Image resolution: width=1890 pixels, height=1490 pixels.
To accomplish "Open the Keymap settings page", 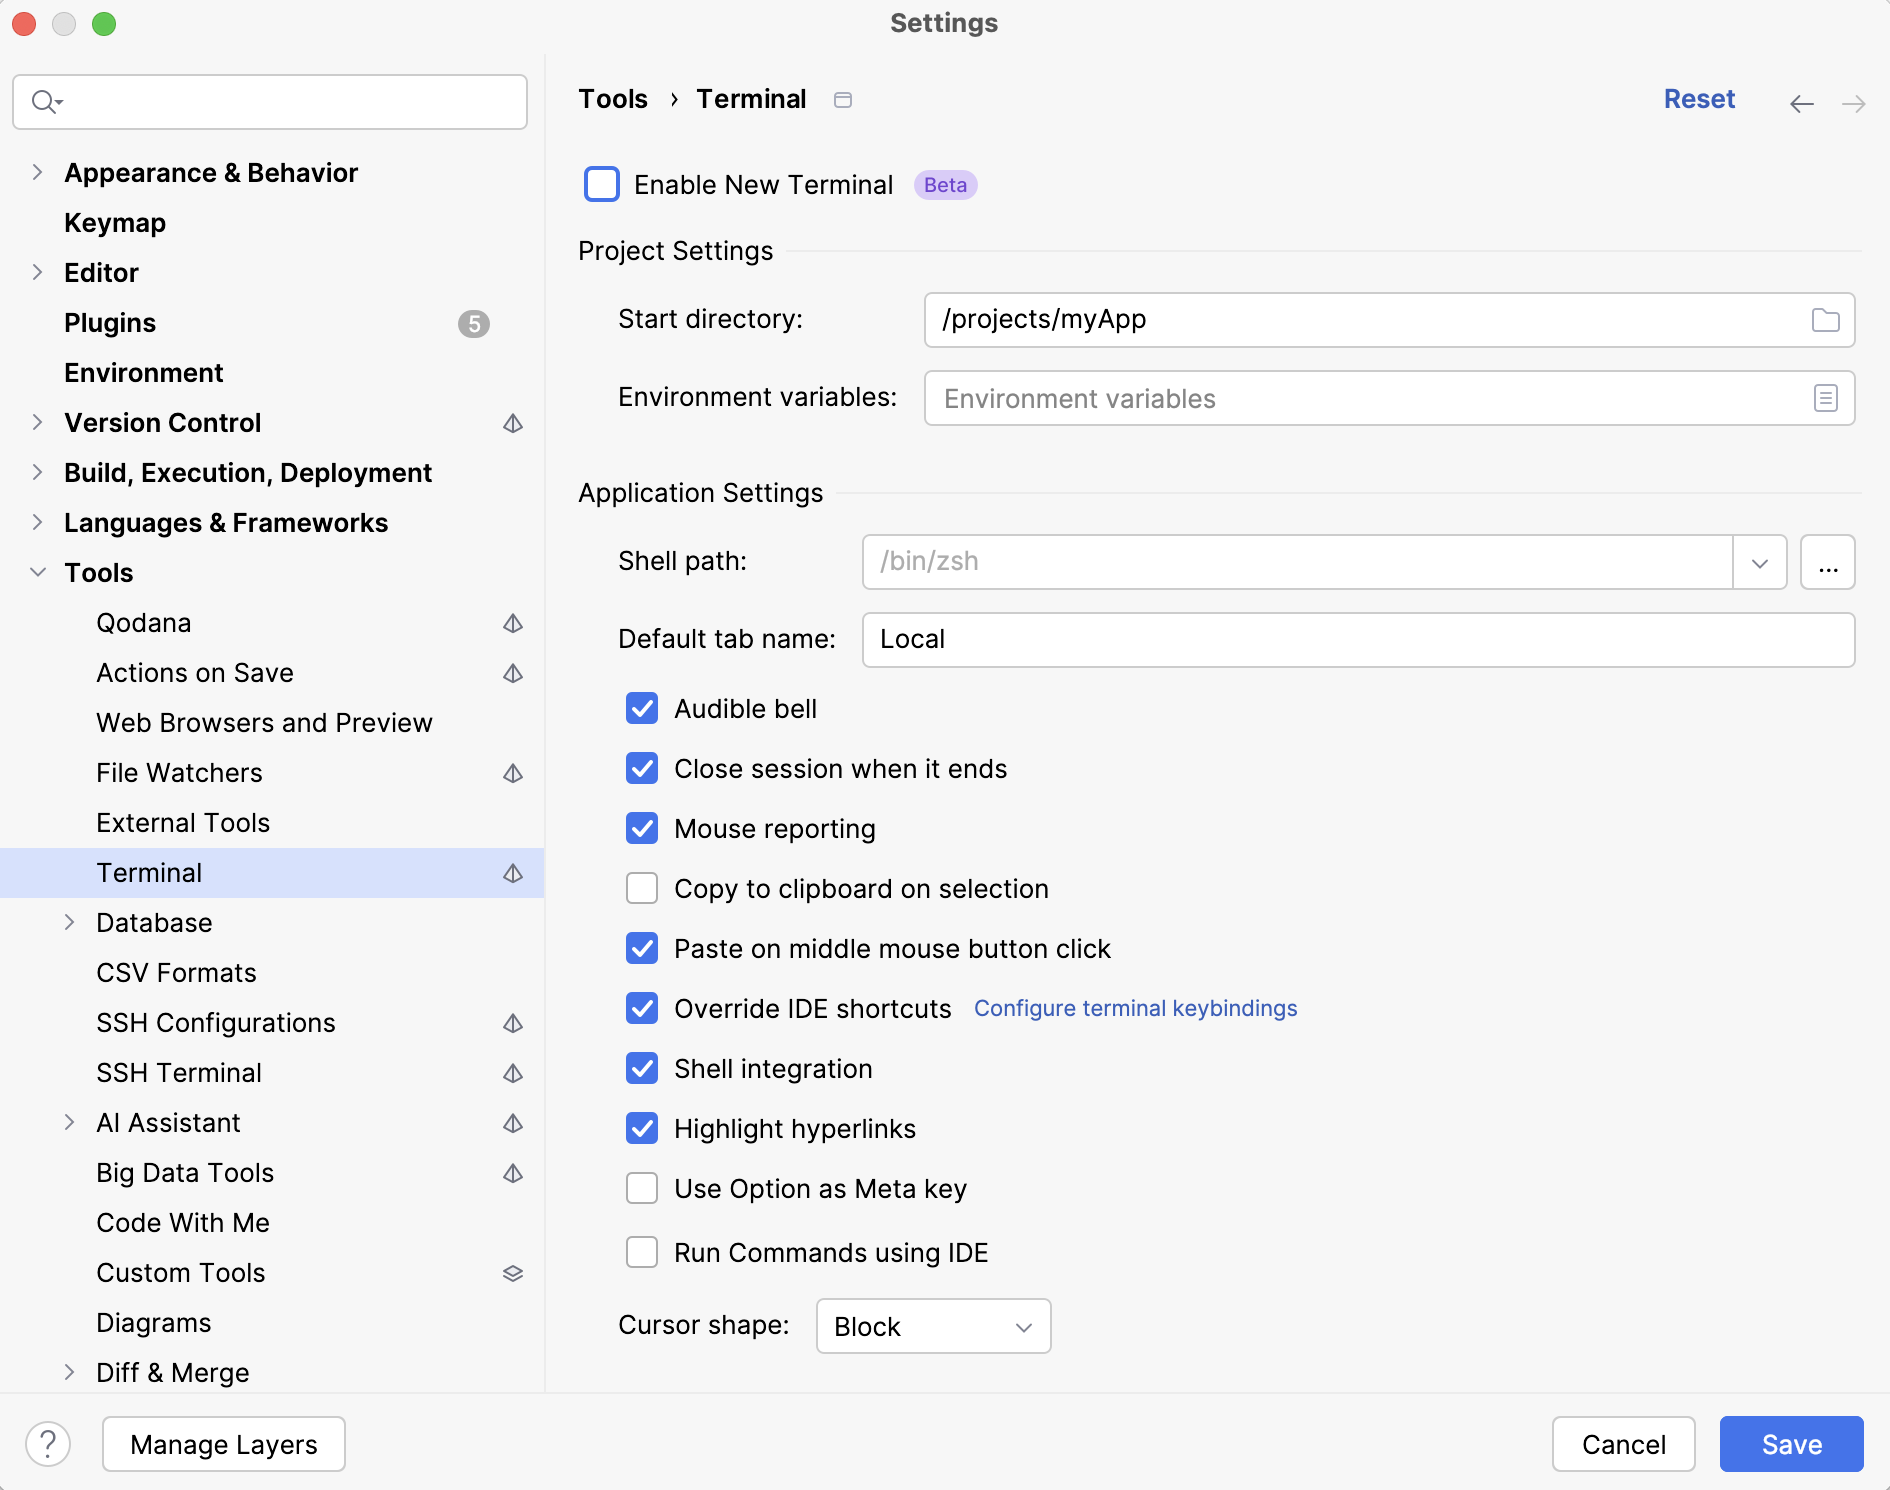I will (115, 223).
